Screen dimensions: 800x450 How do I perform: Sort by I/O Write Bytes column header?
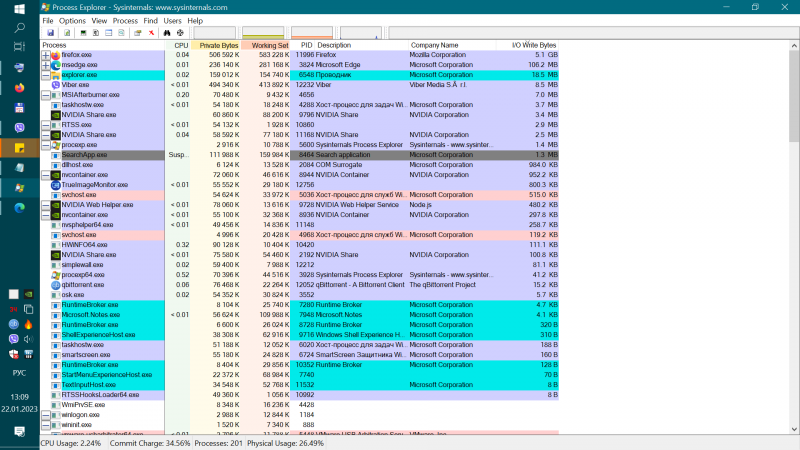(x=528, y=45)
